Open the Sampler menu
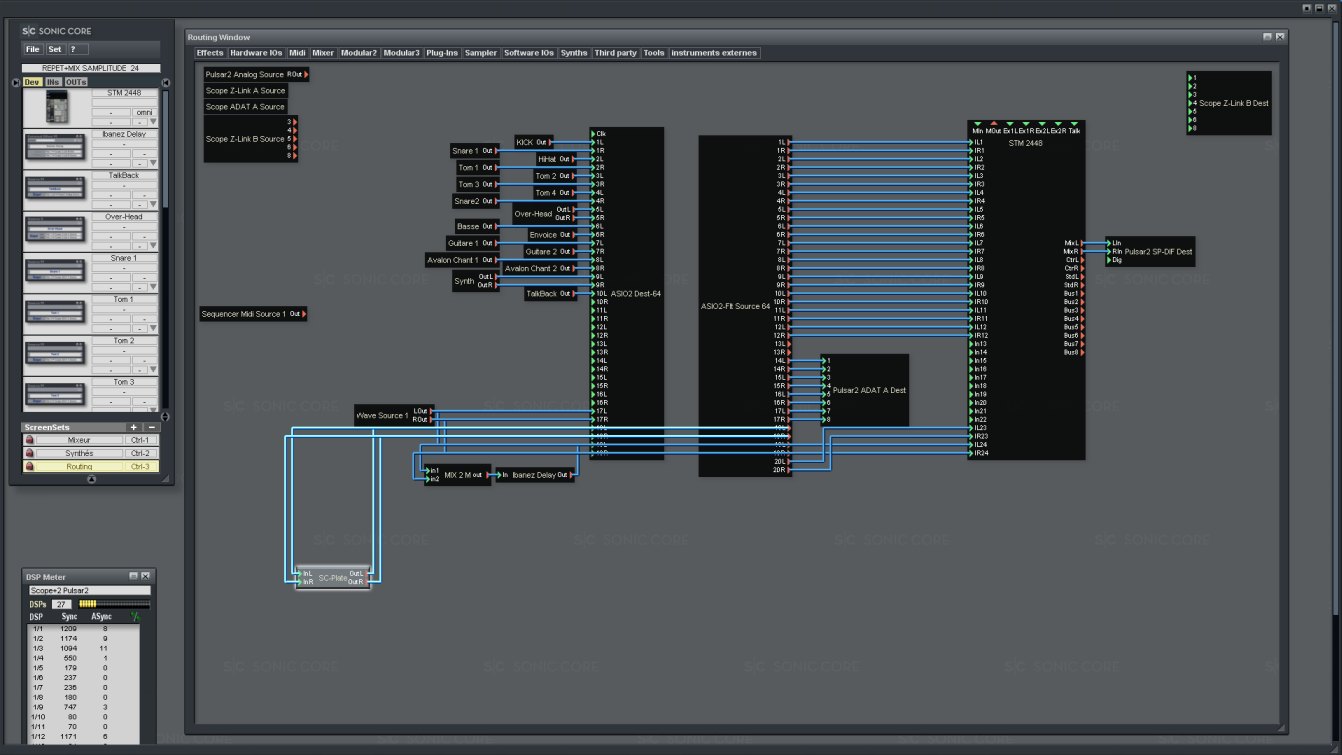 (481, 53)
